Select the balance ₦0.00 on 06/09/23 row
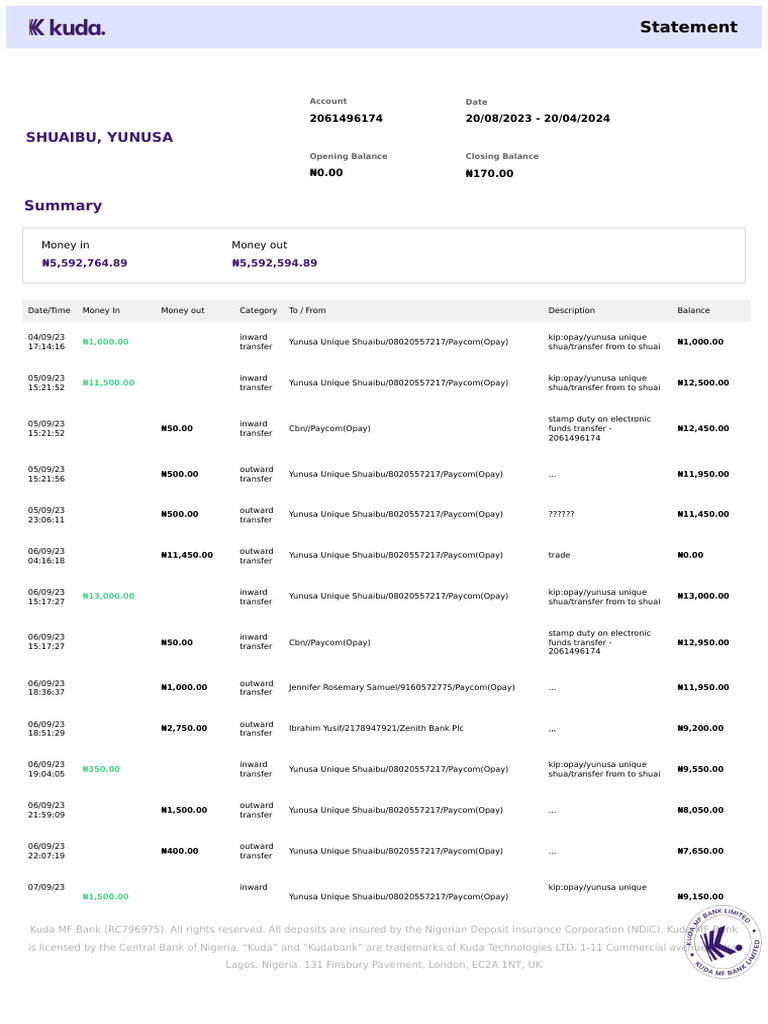Screen dimensions: 768x1024 (690, 555)
